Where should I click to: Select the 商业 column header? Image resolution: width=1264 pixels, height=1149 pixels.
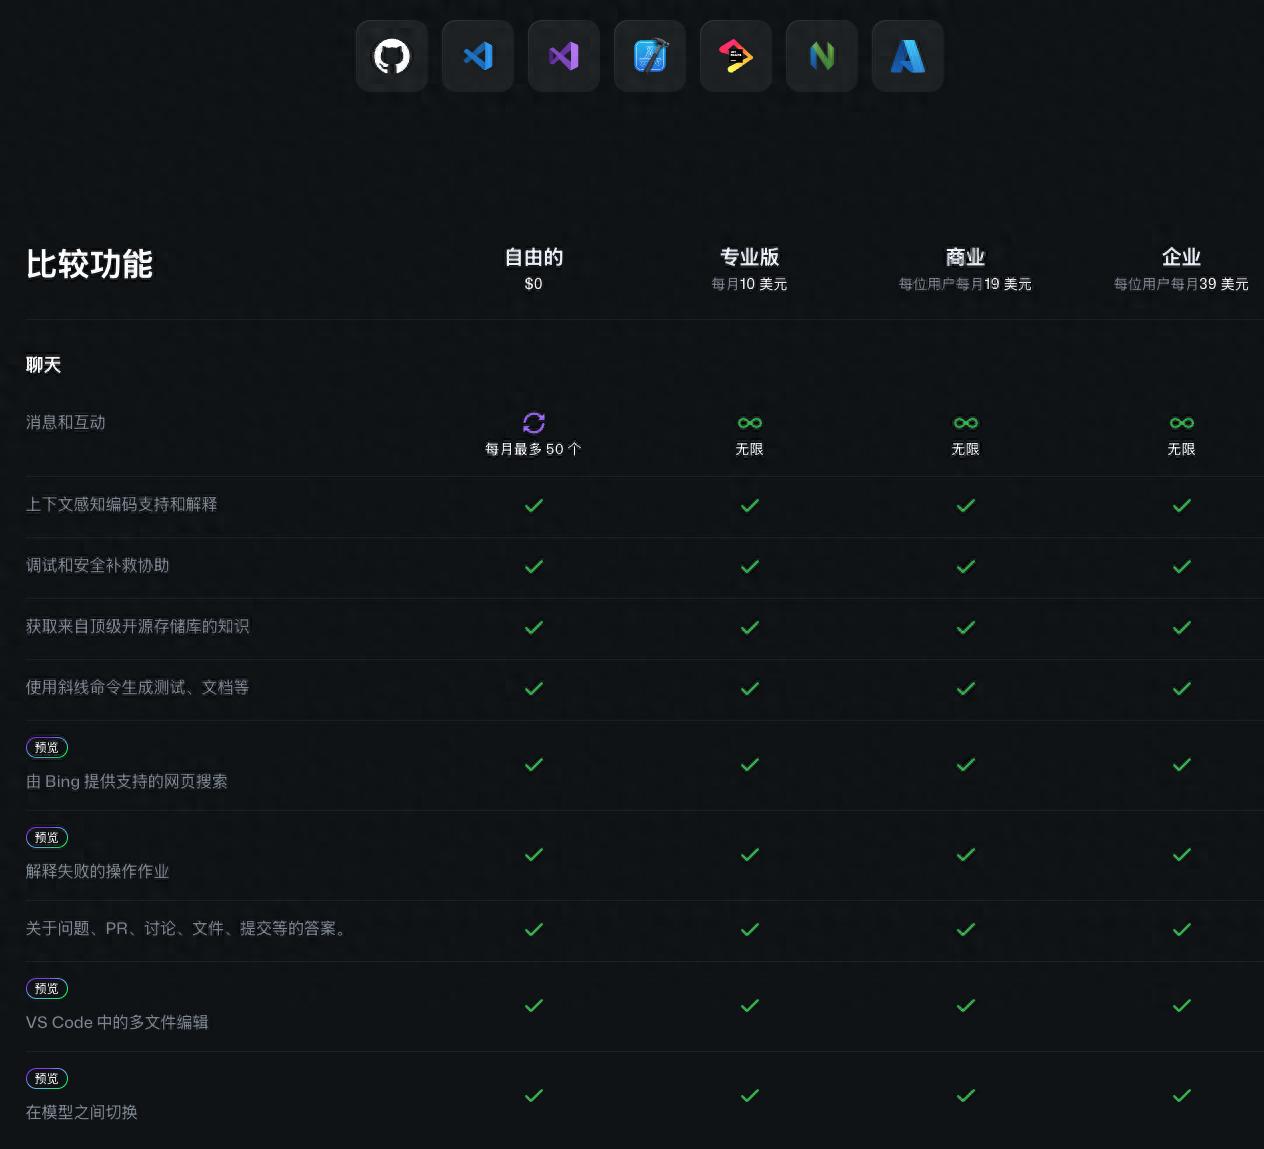(x=965, y=257)
